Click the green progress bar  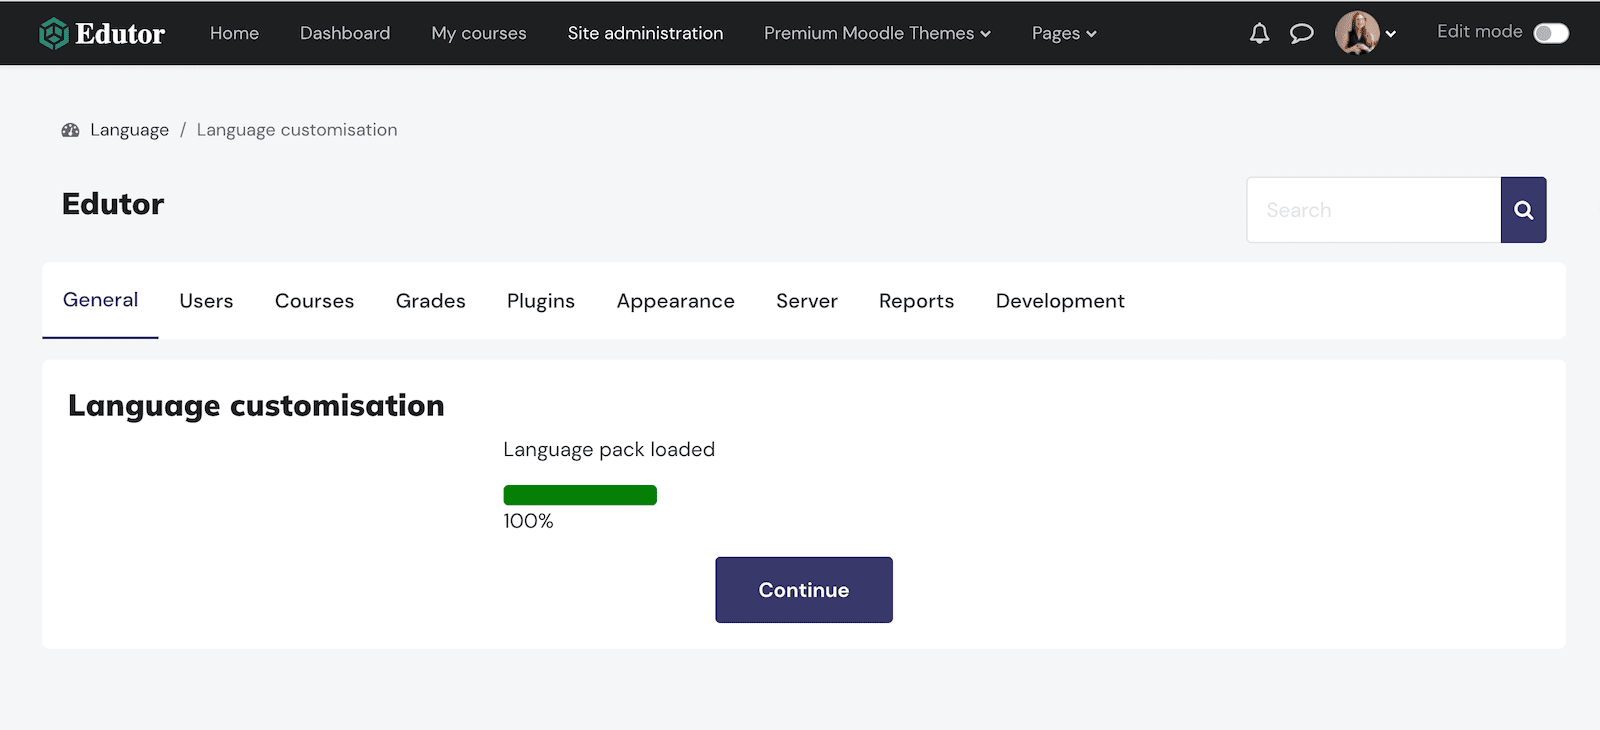pyautogui.click(x=580, y=495)
